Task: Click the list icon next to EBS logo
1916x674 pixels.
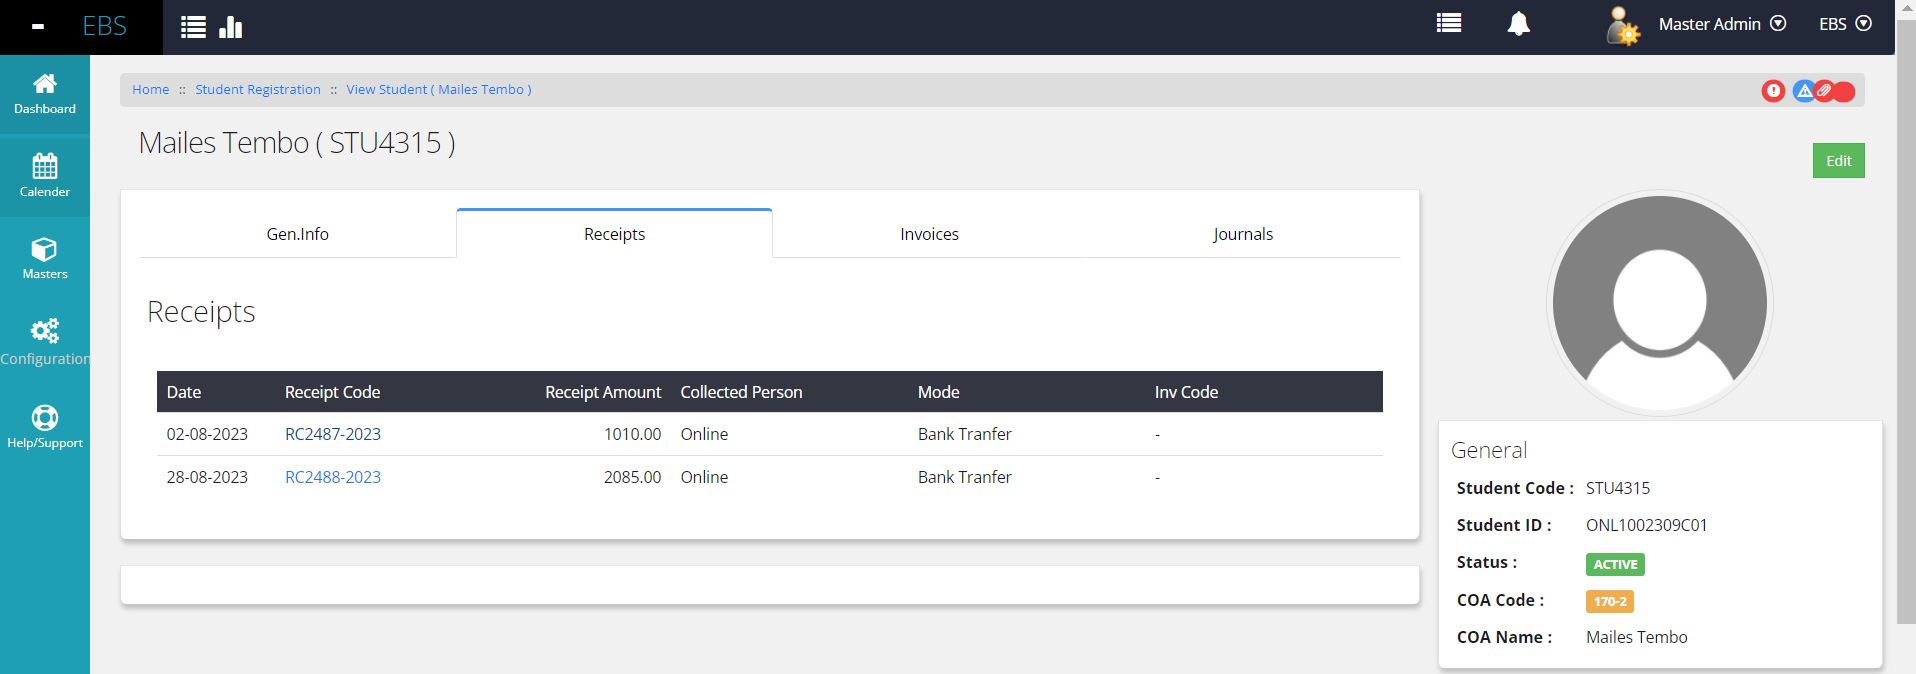Action: (193, 27)
